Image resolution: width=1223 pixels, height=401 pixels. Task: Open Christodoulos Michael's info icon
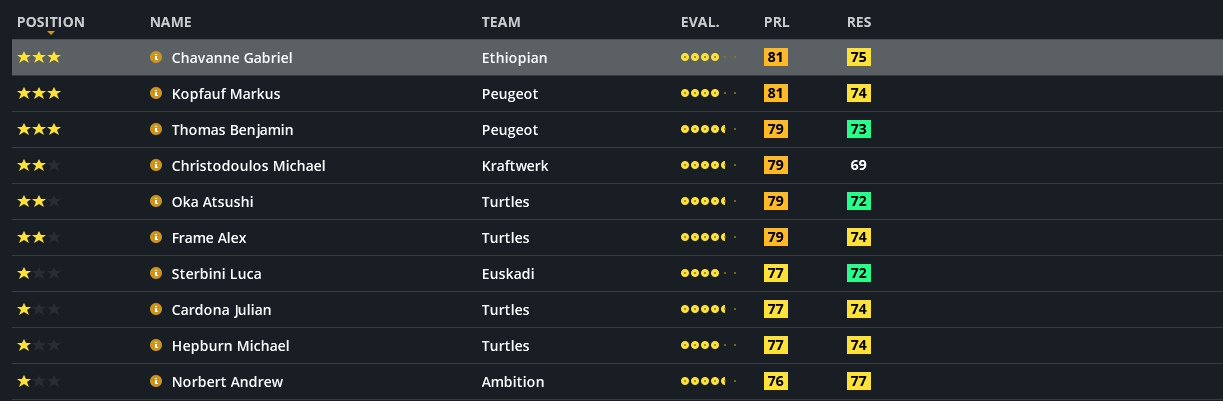(x=156, y=166)
